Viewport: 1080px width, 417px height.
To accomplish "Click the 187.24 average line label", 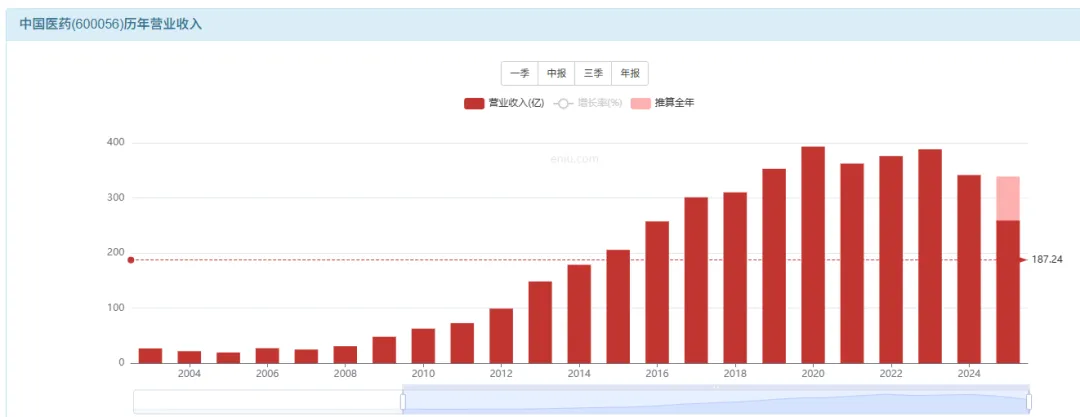I will pos(1046,260).
